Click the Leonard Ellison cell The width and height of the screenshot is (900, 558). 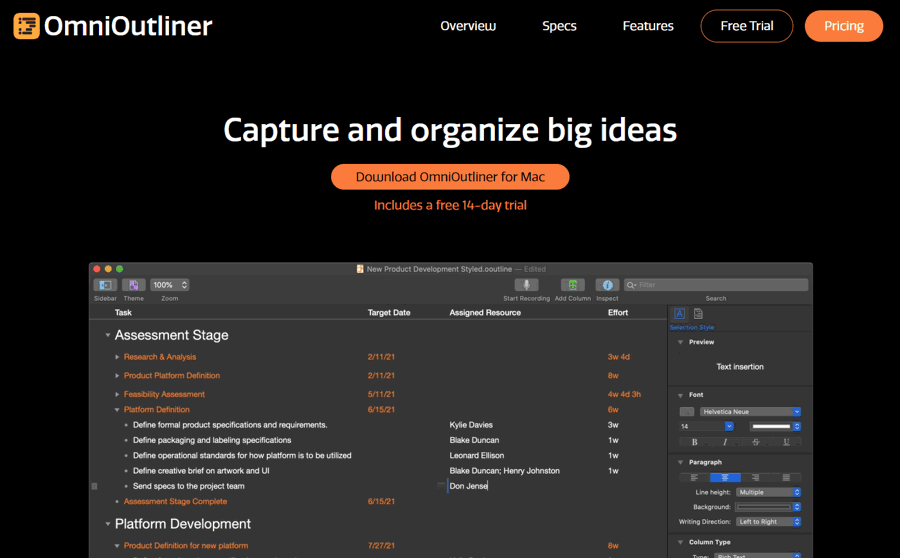476,455
